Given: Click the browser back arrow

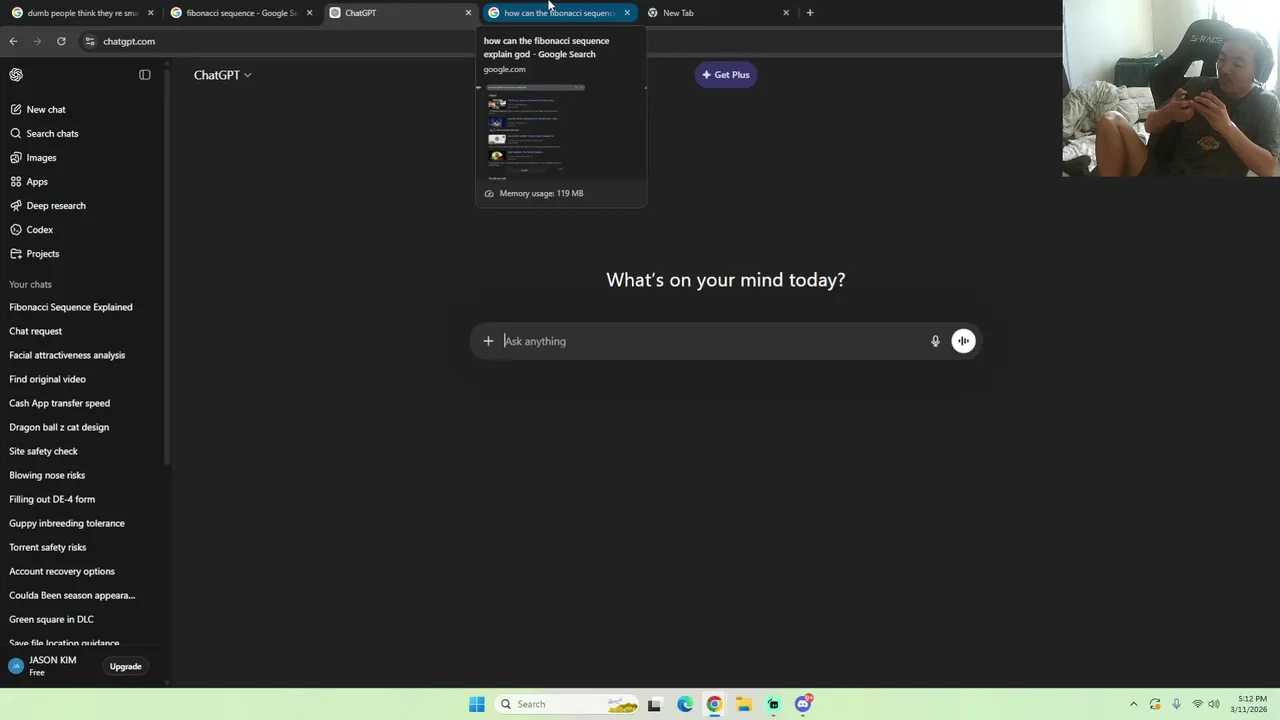Looking at the screenshot, I should [x=13, y=41].
